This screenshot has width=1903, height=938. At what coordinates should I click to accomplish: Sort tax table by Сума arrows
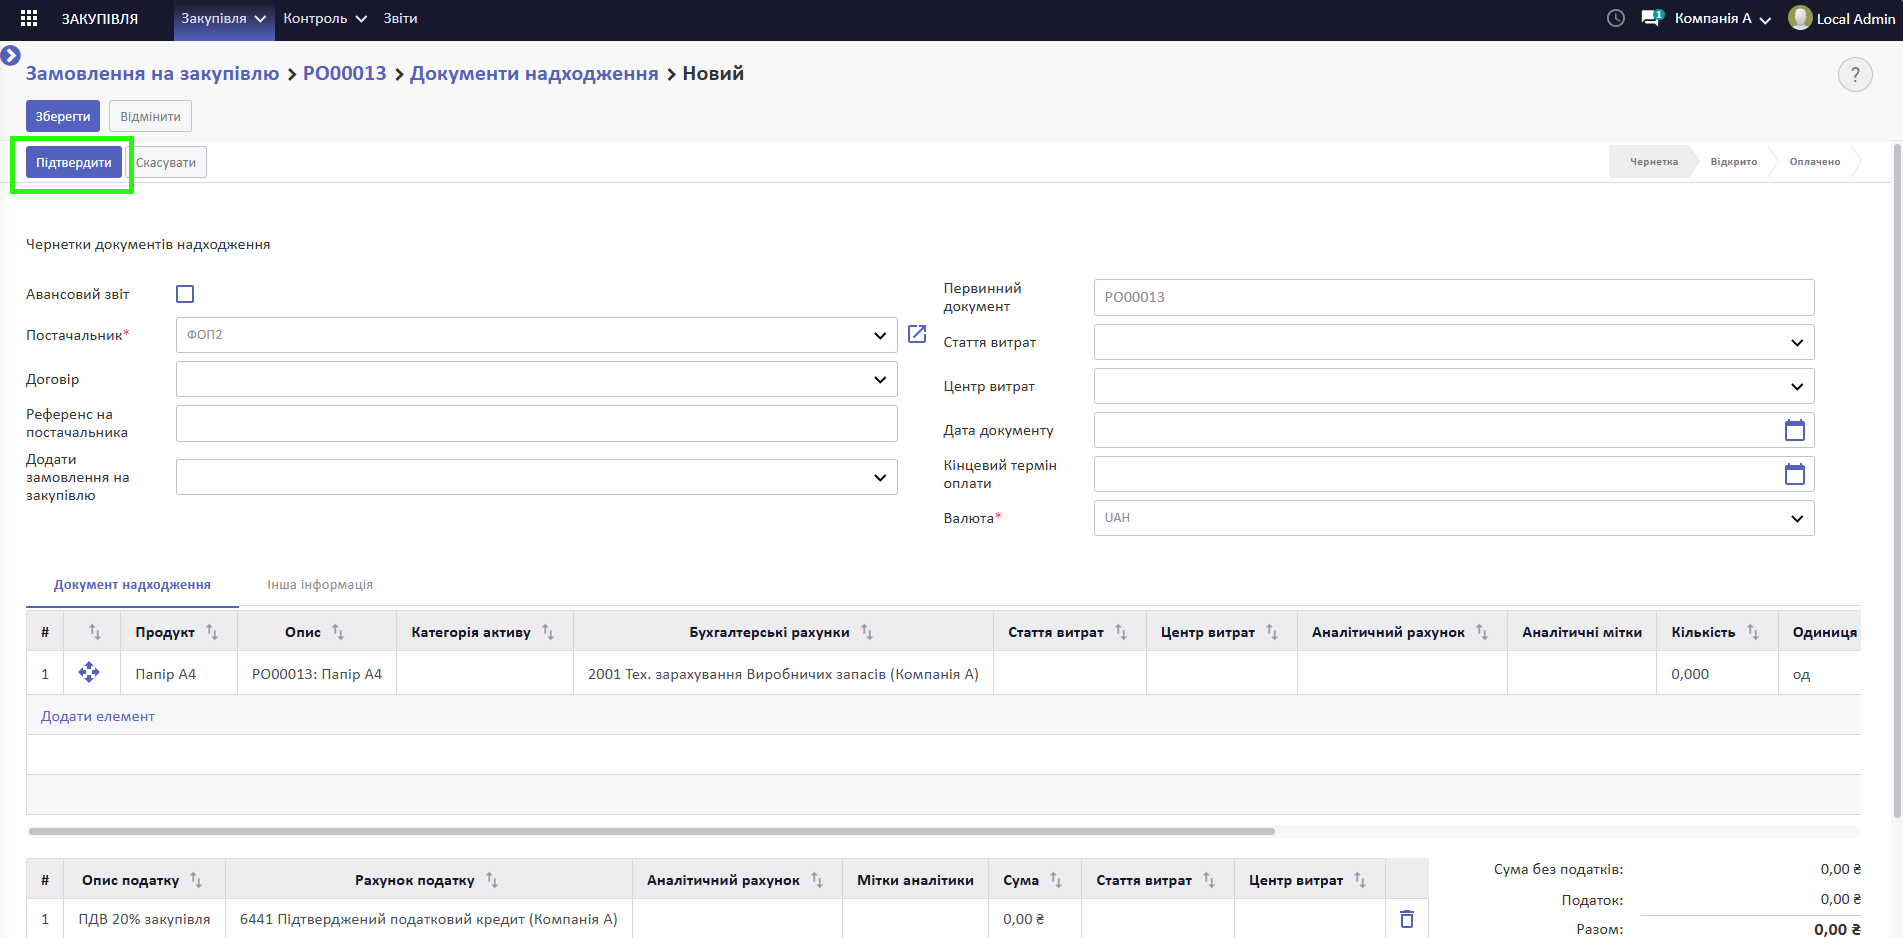point(1056,880)
